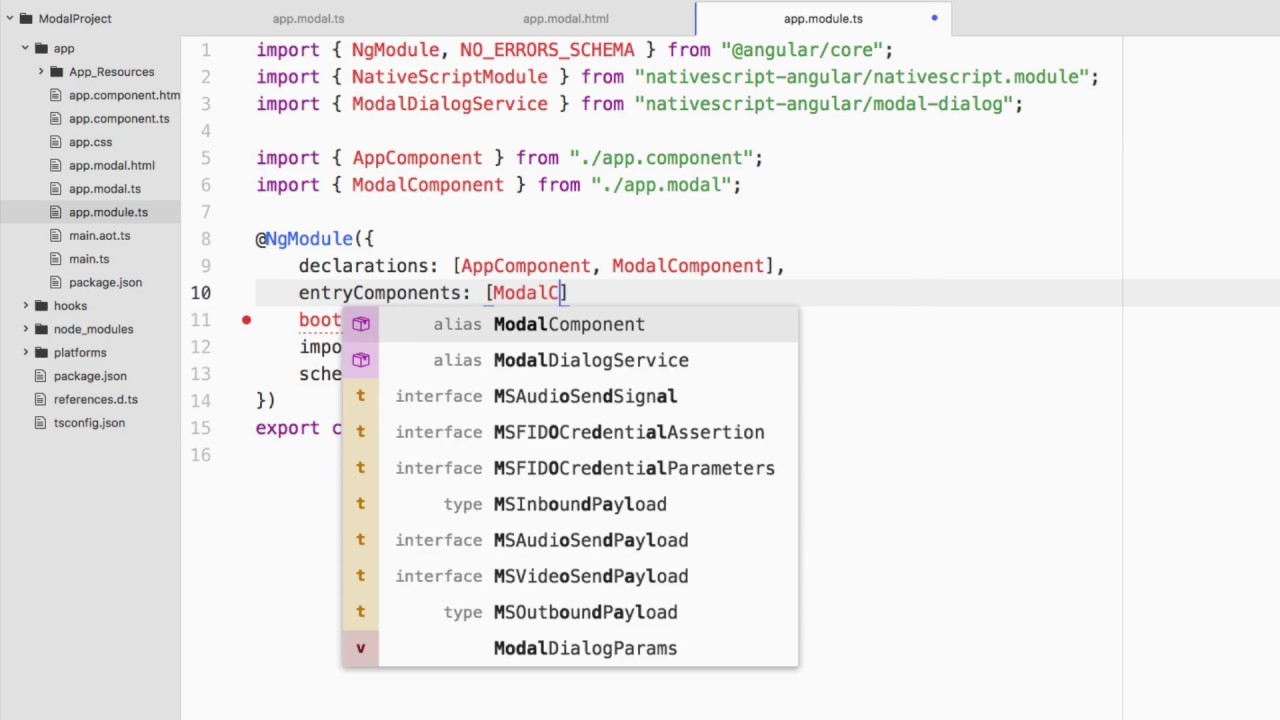
Task: Click the modified dot on app.module.ts tab
Action: (x=935, y=18)
